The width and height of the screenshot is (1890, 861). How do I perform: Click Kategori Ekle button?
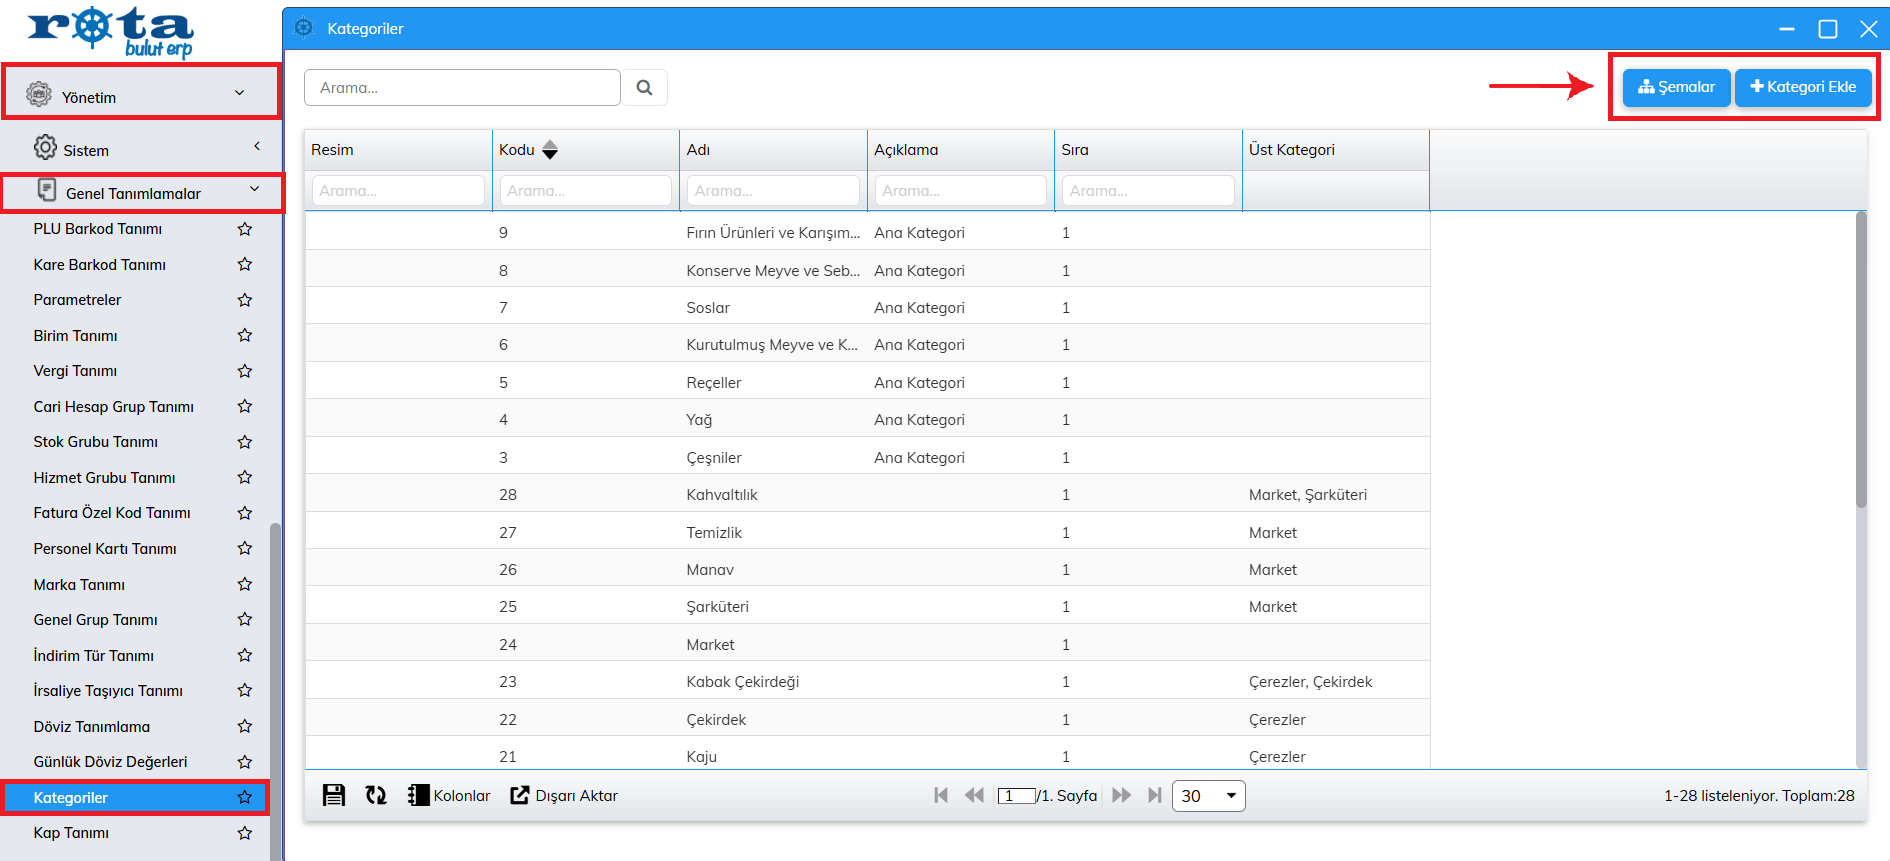[x=1803, y=87]
